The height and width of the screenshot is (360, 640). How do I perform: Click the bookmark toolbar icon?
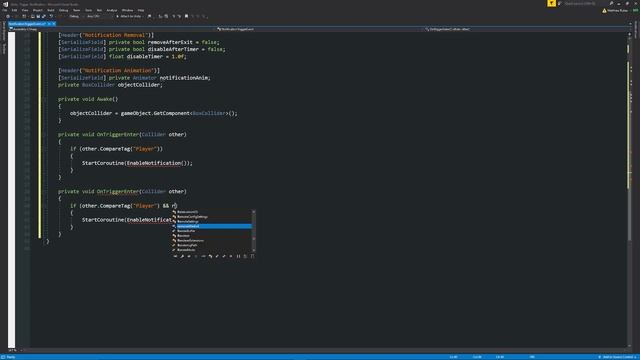coord(187,16)
